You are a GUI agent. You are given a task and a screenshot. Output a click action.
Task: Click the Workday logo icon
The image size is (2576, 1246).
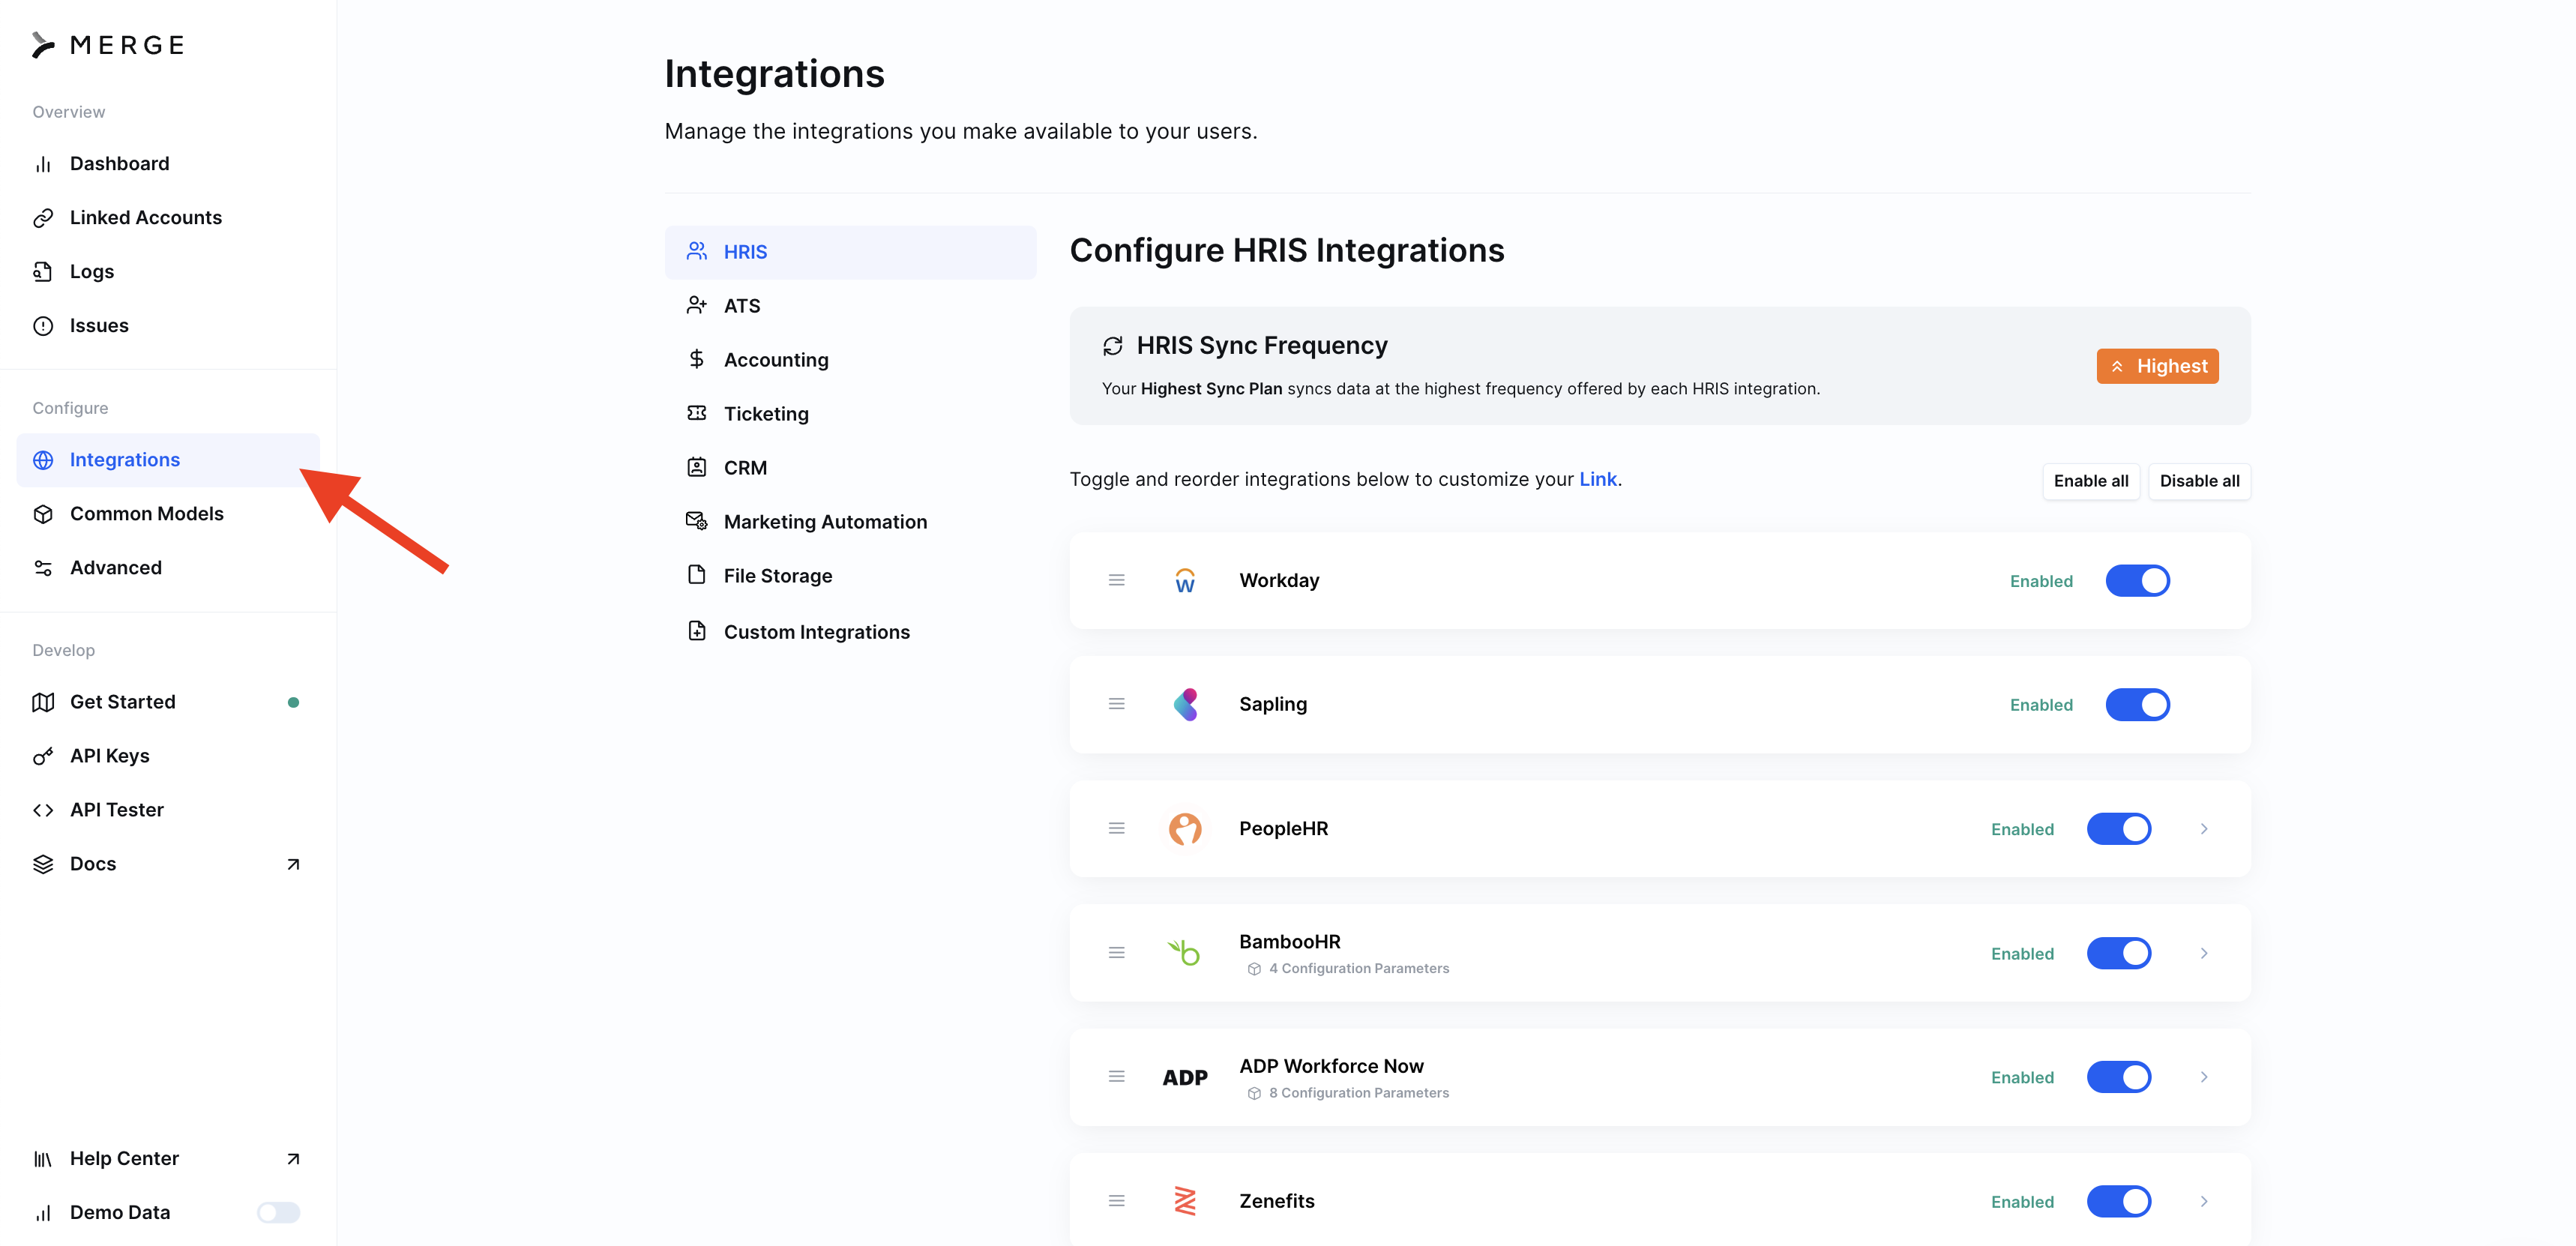(x=1185, y=580)
